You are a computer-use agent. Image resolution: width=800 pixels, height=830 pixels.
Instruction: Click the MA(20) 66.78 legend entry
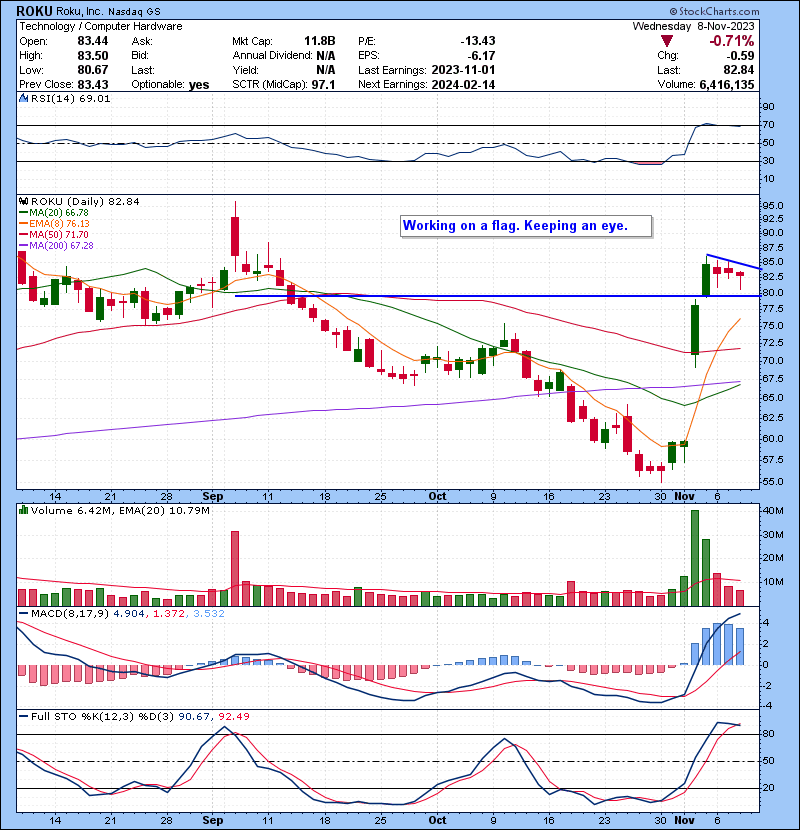[55, 212]
